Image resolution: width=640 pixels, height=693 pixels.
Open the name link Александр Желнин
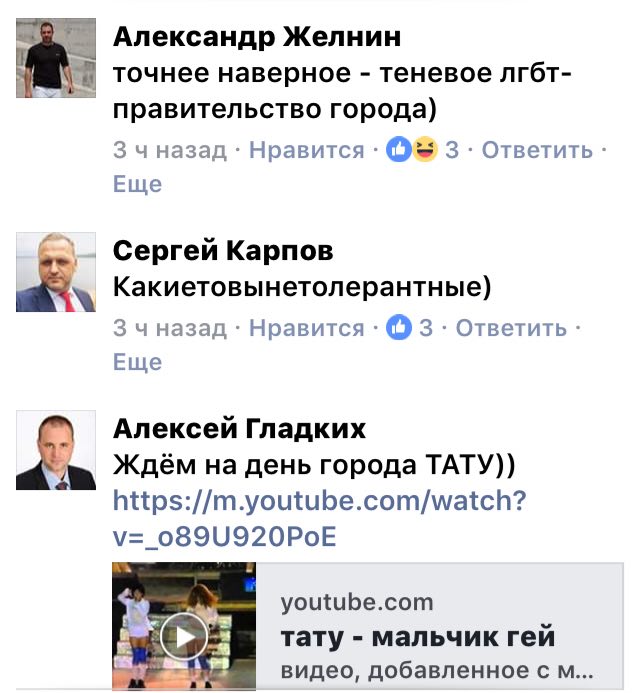(257, 36)
